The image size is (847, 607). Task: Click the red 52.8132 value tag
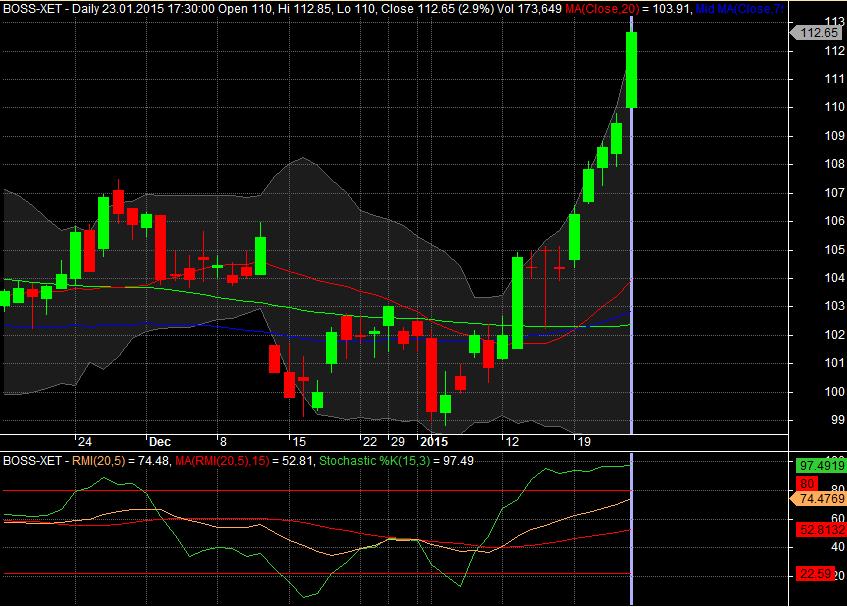pyautogui.click(x=821, y=530)
